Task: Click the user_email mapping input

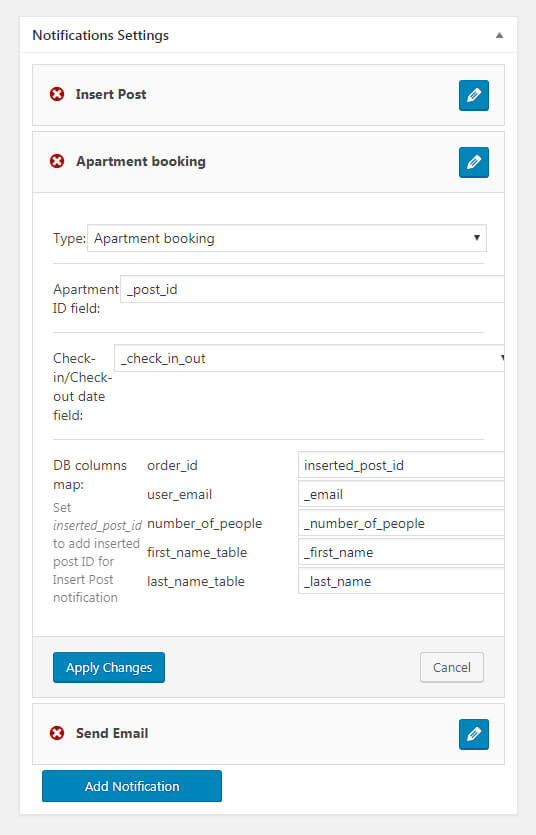Action: coord(401,494)
